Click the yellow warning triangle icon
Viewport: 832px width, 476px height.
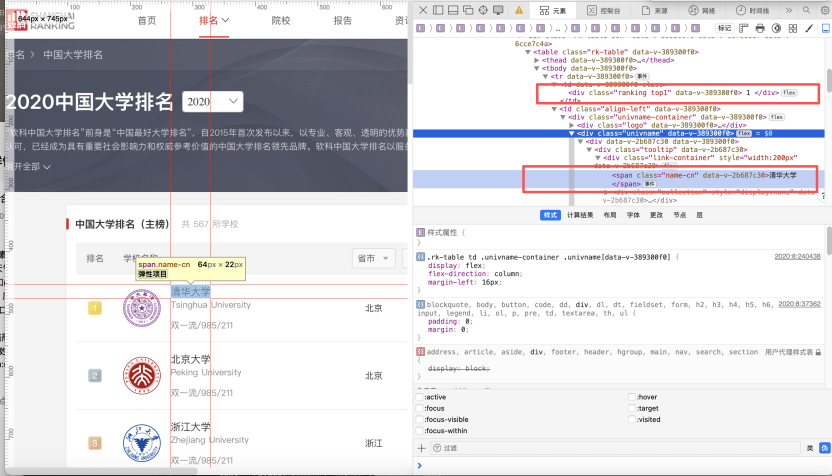(x=519, y=10)
